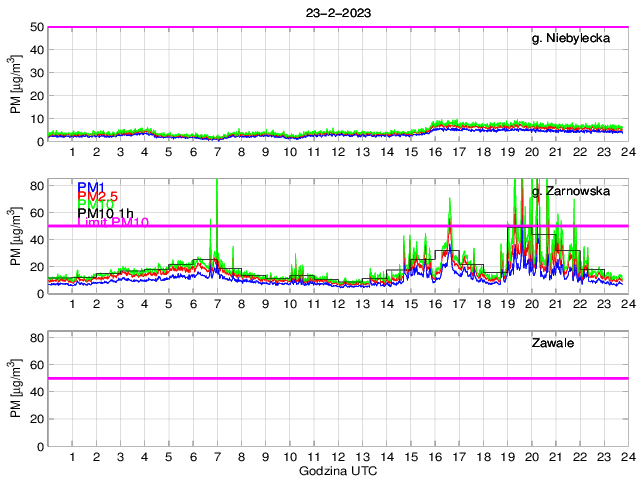Click hour 24 tick under the Niebylecka panel
640x480 pixels.
tap(627, 152)
